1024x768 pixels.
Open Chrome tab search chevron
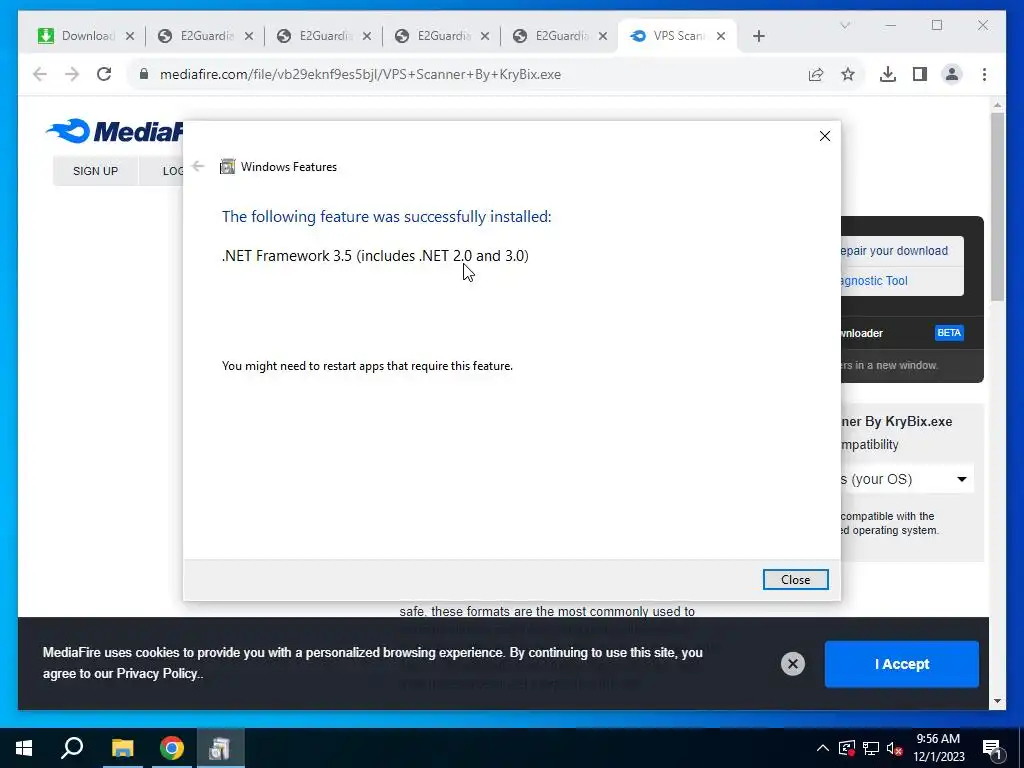[845, 25]
